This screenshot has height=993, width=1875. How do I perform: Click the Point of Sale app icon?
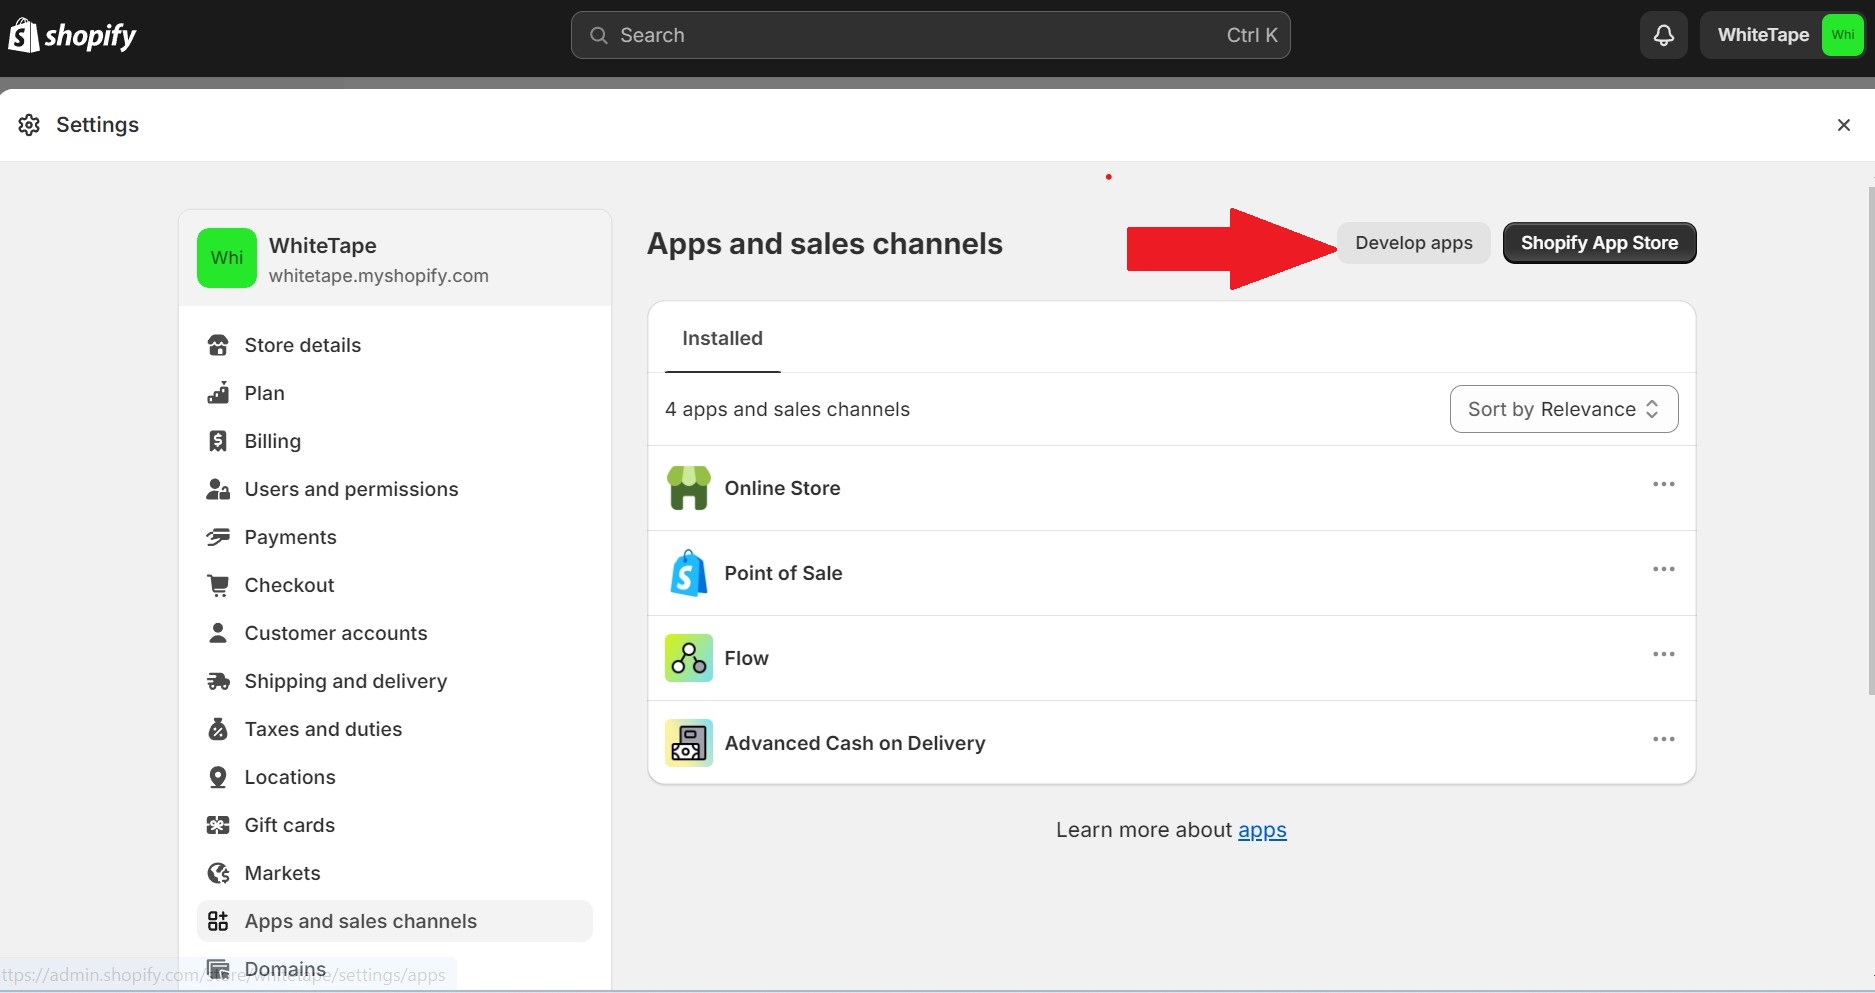689,573
